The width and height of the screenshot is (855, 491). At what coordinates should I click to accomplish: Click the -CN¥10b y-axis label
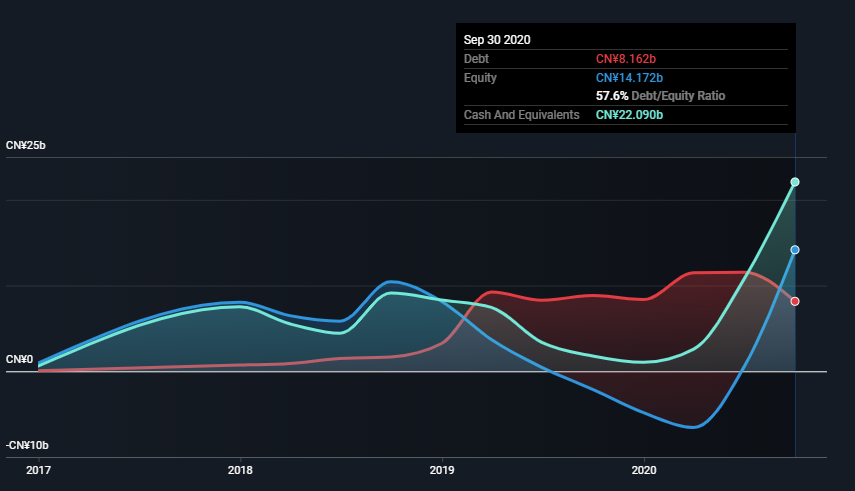[x=28, y=446]
